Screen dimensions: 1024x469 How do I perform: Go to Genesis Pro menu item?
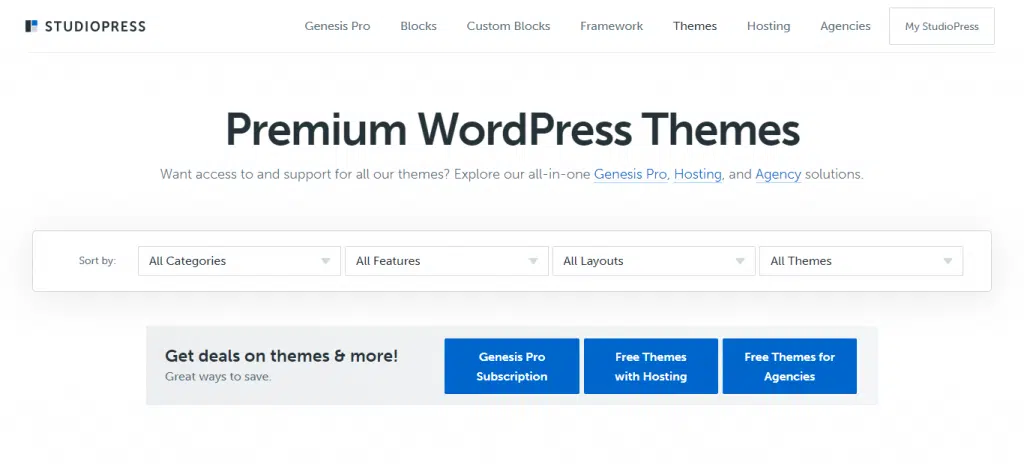pos(337,26)
